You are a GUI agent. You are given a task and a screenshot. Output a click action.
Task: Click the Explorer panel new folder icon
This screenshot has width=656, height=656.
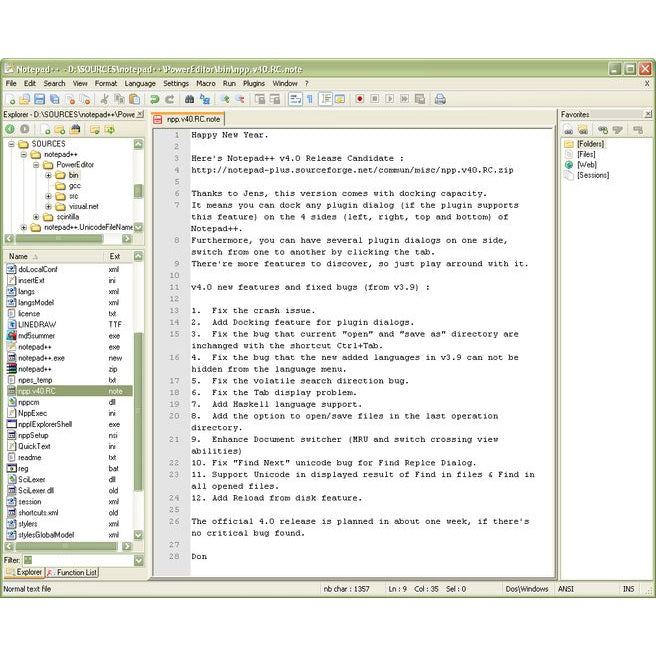pos(60,129)
